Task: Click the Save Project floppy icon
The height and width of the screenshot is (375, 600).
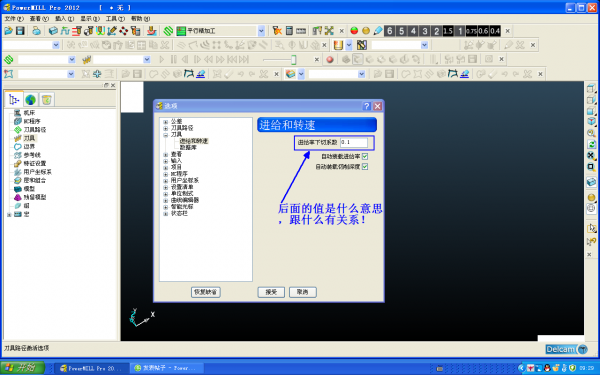Action: tap(20, 31)
